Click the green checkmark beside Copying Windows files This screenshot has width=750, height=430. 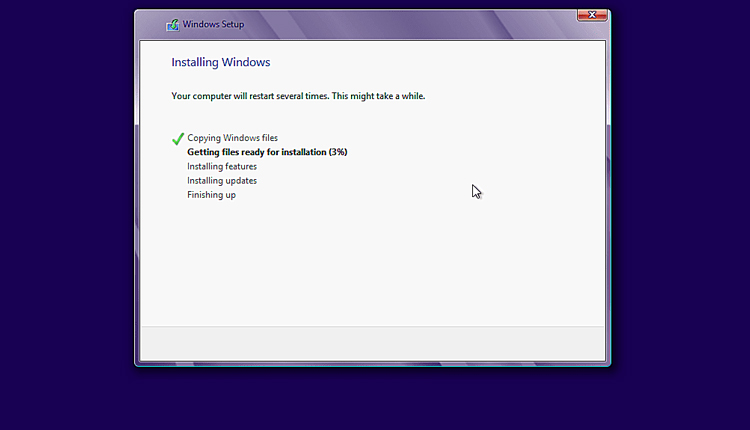178,139
